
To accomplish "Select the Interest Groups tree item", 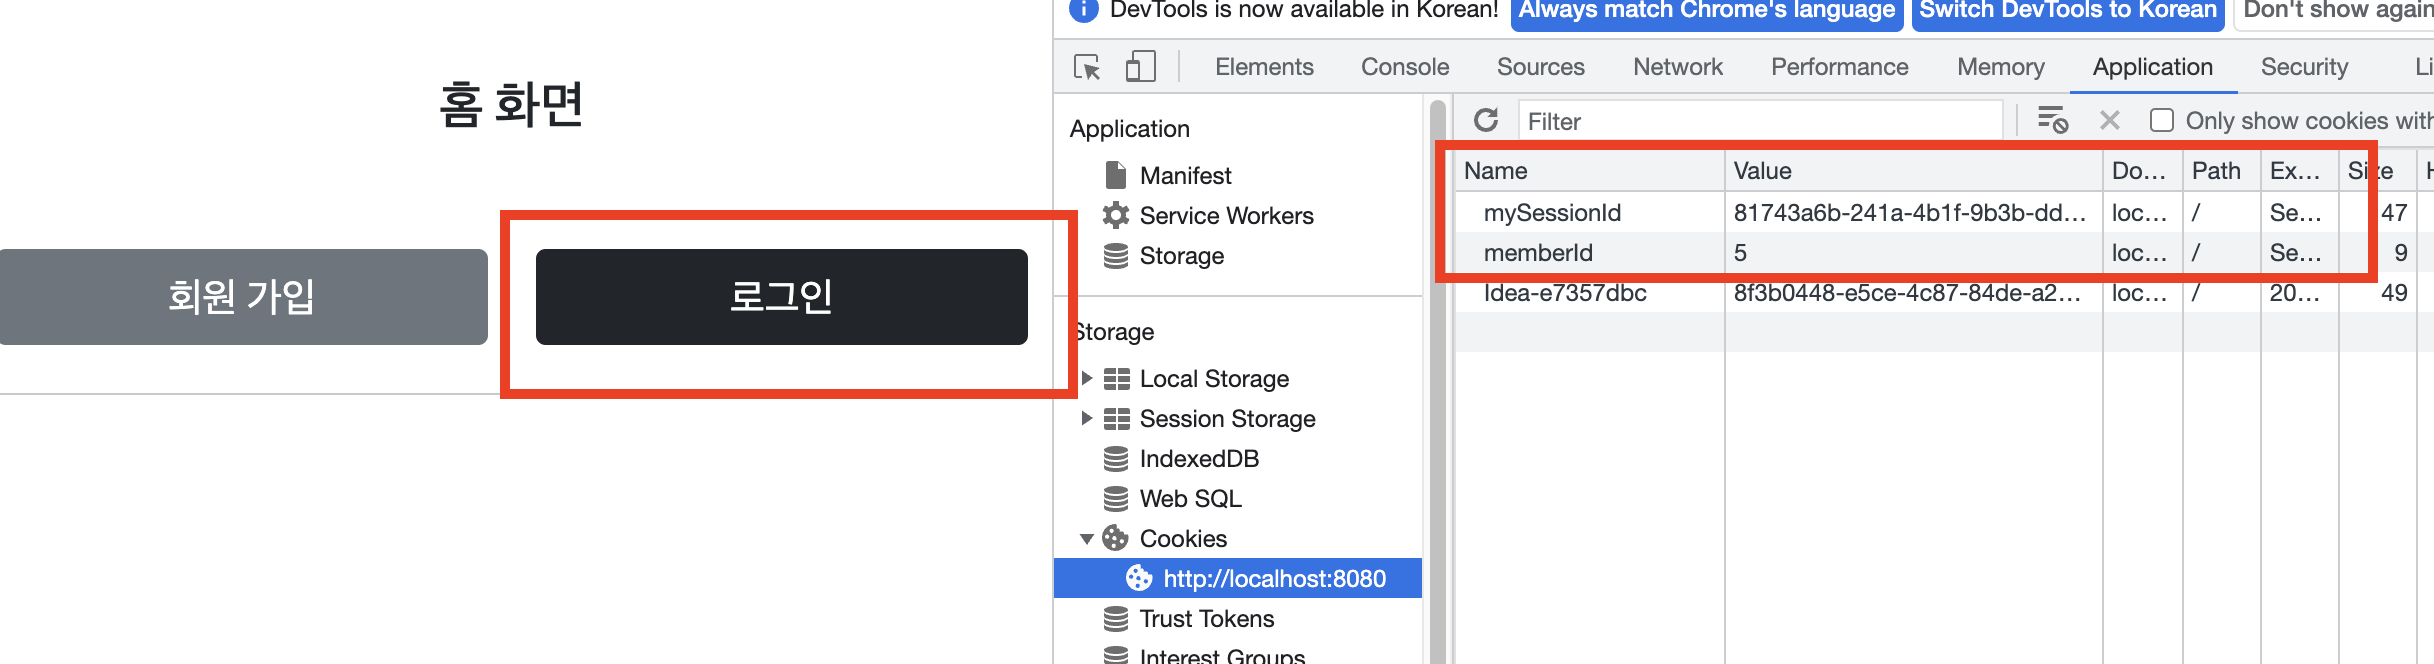I will point(1222,655).
